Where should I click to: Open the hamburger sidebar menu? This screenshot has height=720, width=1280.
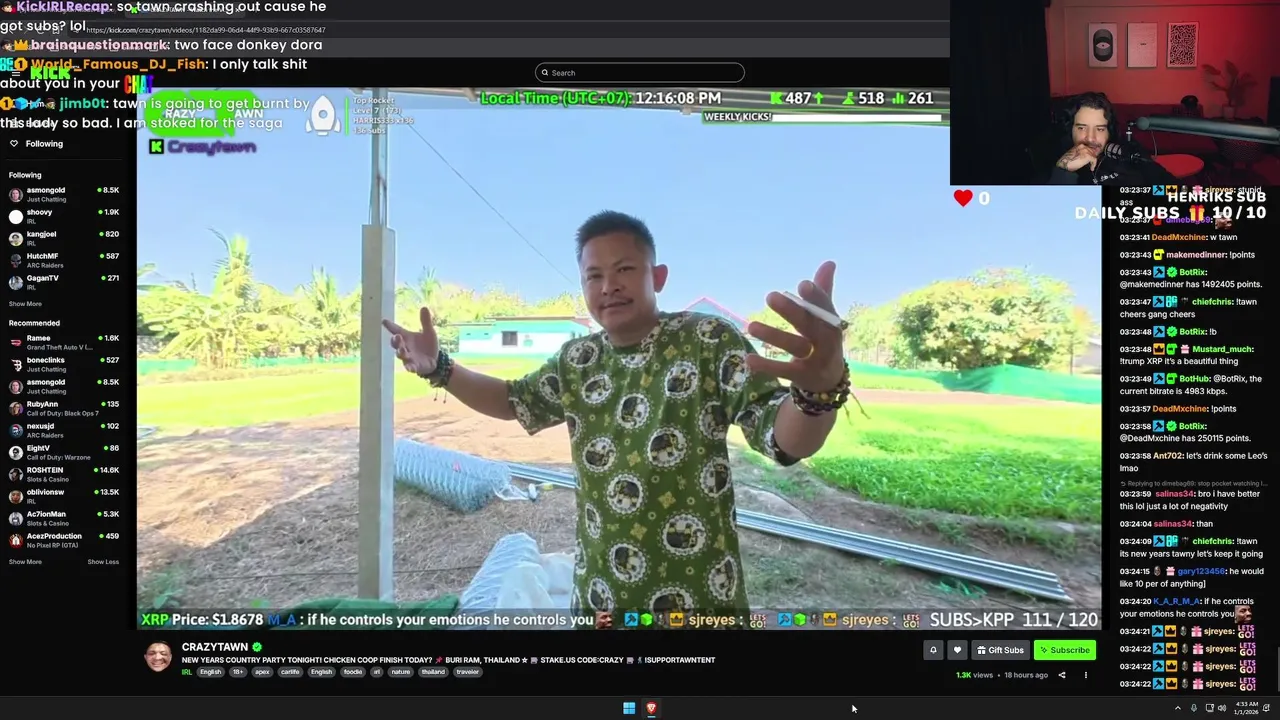point(14,74)
